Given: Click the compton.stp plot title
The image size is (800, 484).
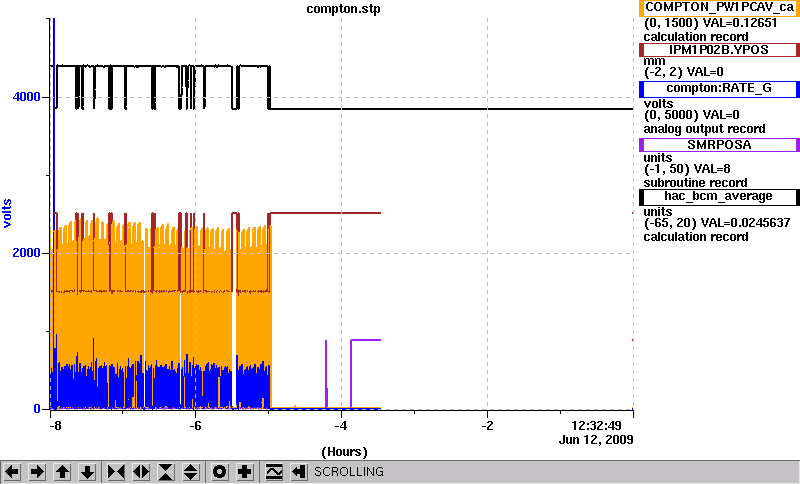Looking at the screenshot, I should point(343,9).
